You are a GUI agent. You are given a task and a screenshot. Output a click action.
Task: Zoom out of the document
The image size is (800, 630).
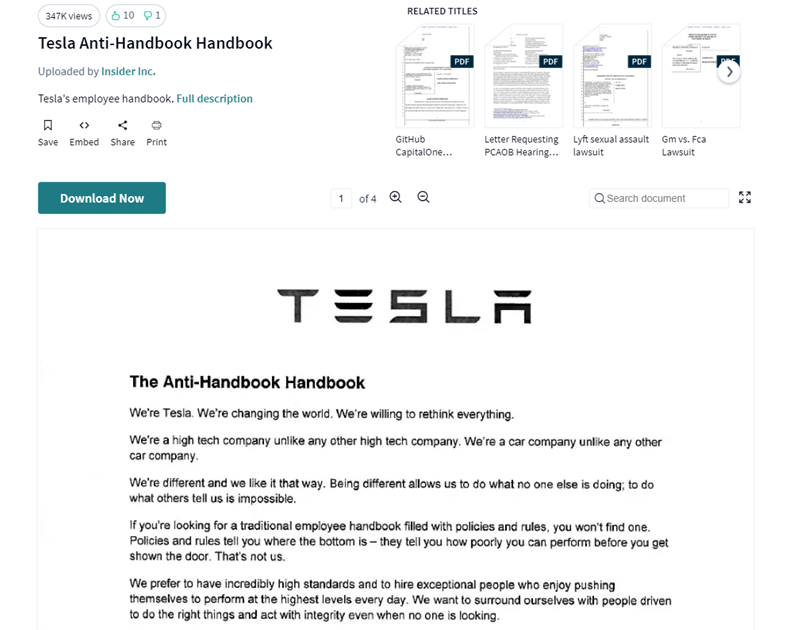click(423, 197)
